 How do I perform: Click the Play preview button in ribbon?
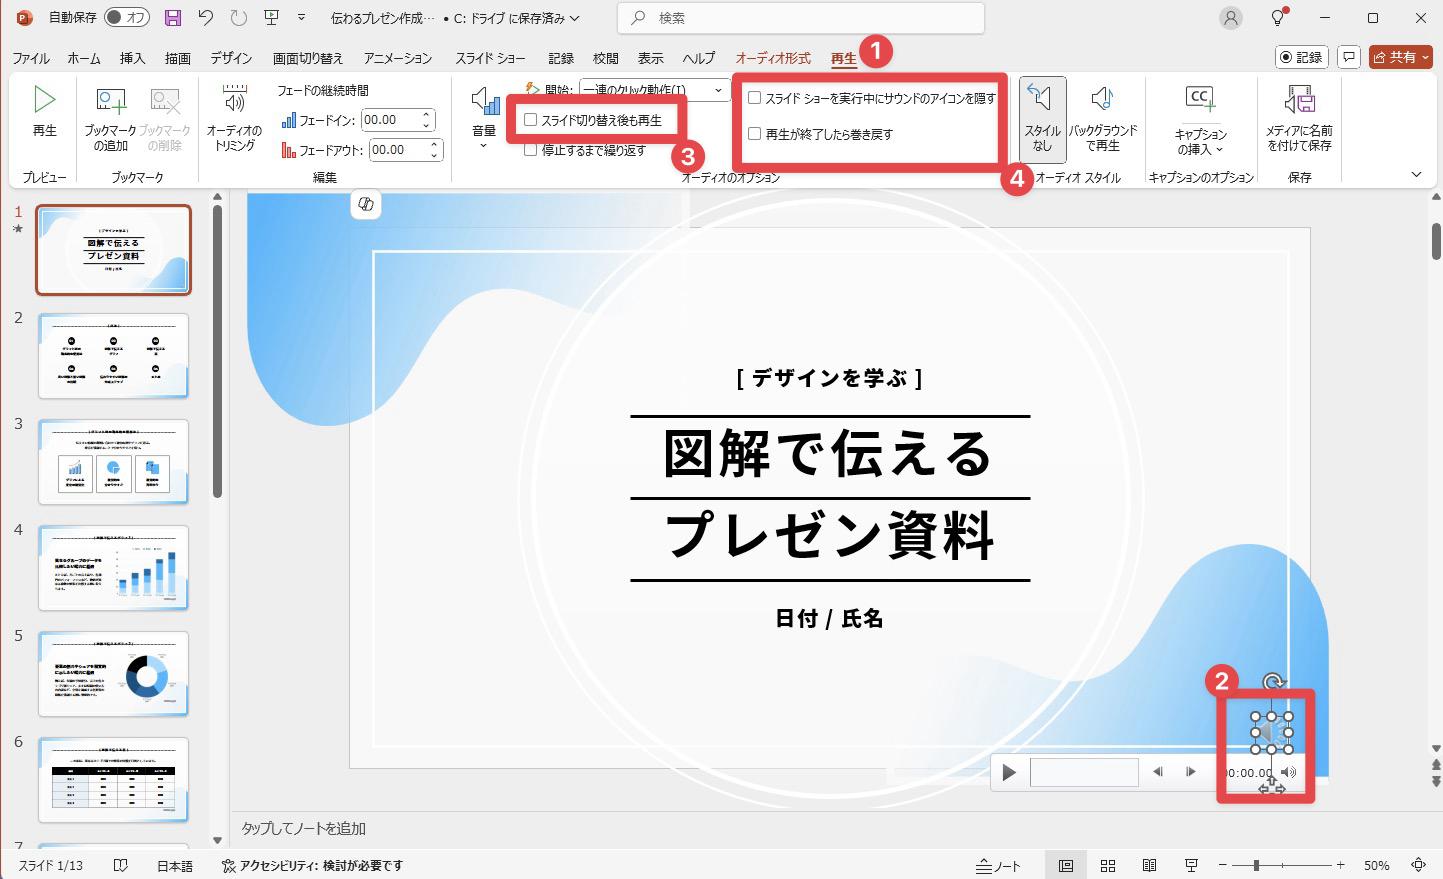(44, 112)
